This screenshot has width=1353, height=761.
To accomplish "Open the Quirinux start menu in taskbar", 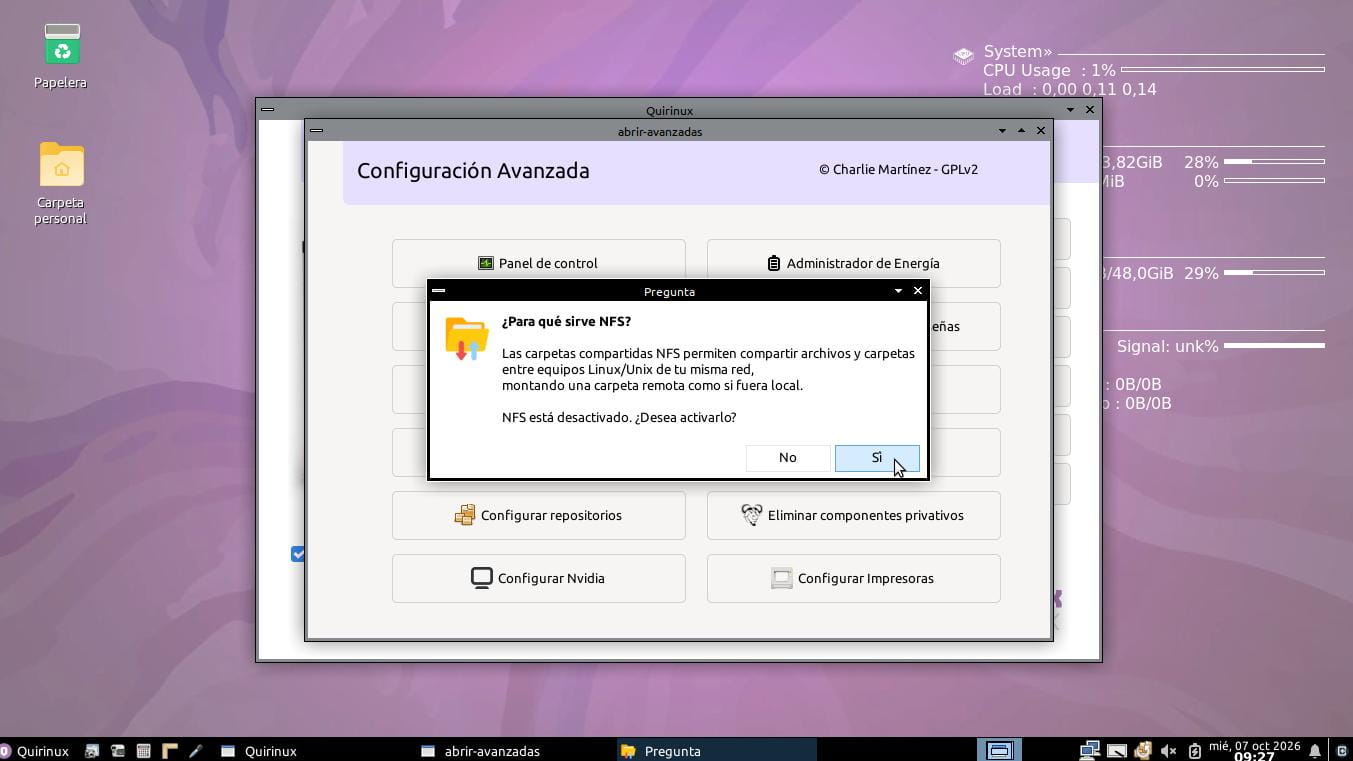I will 36,751.
